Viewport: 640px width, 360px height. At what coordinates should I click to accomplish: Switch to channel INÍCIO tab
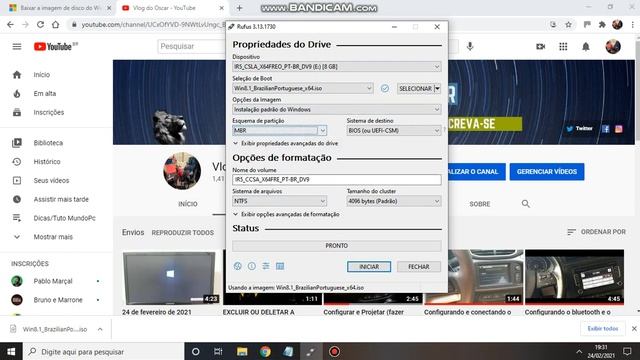tap(188, 204)
